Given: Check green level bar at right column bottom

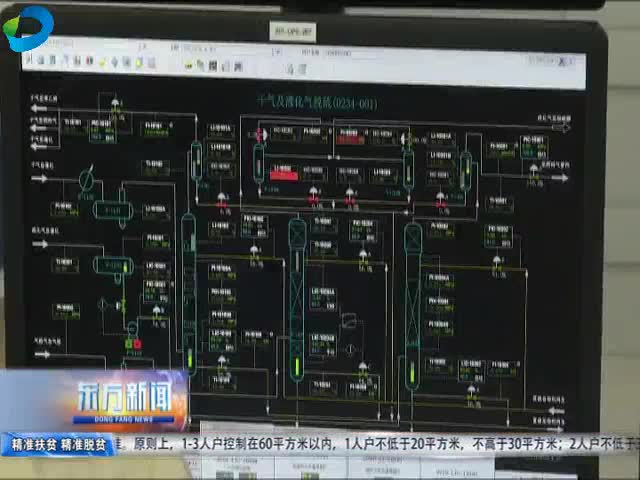Looking at the screenshot, I should [412, 373].
